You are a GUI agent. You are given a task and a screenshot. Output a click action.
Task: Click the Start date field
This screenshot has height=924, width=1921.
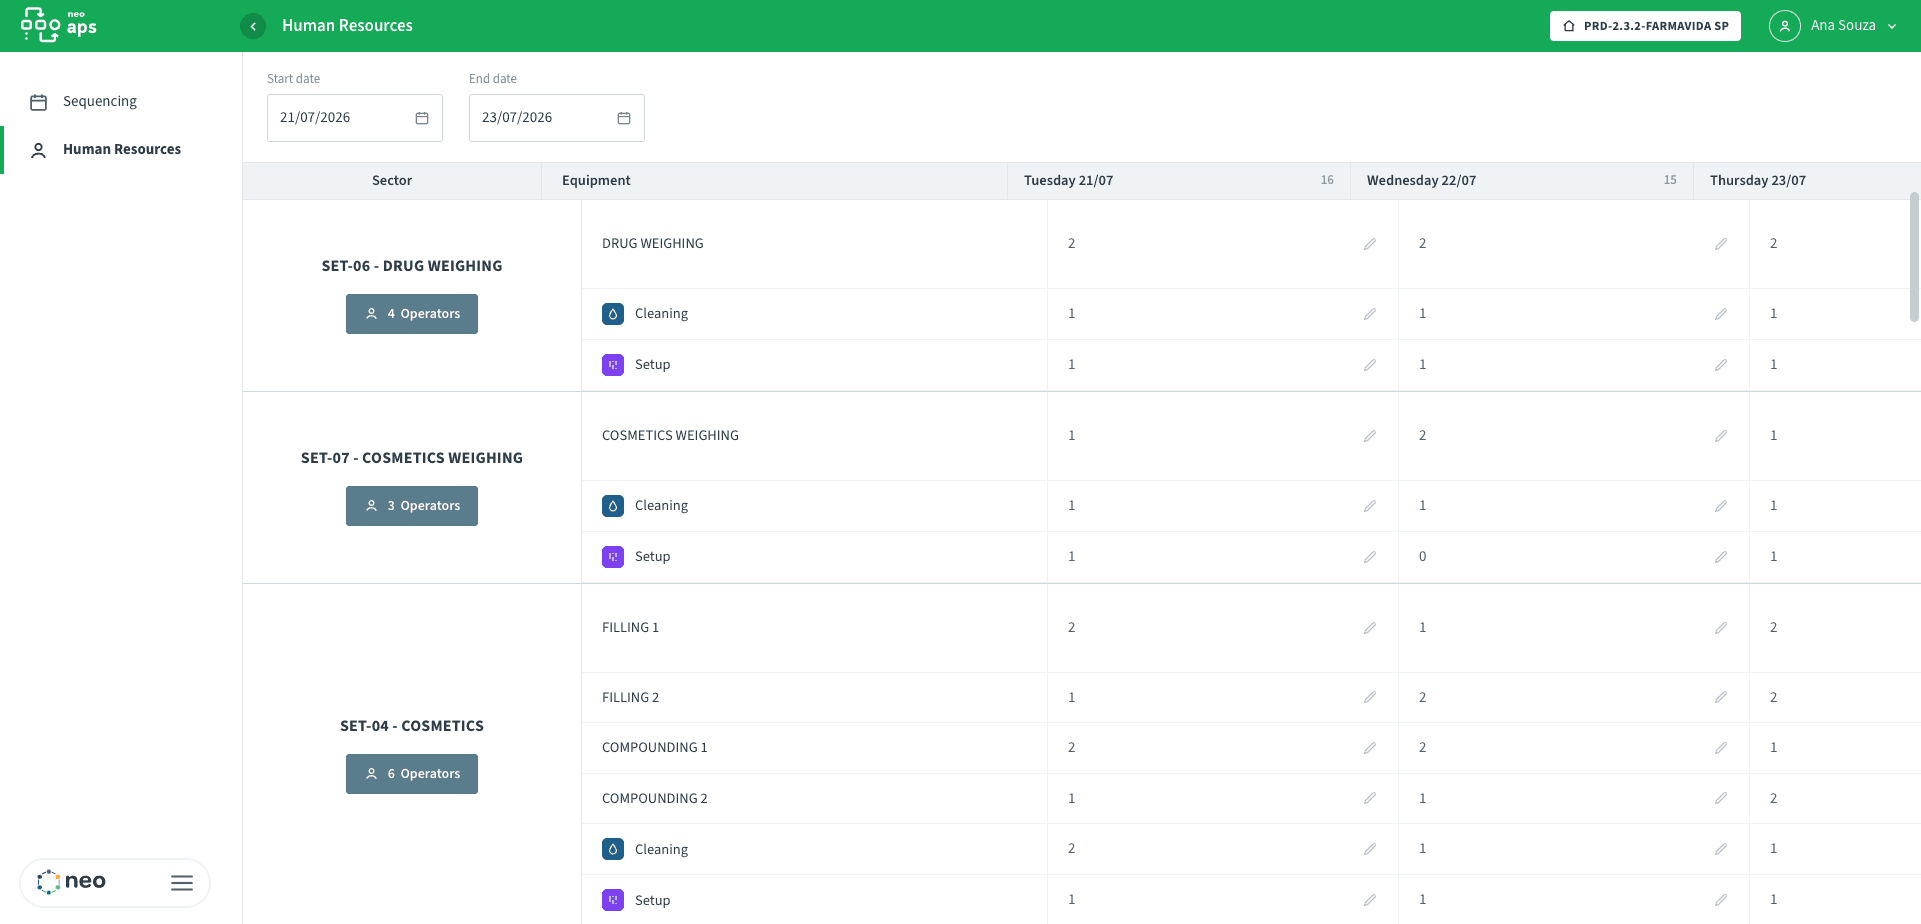click(x=354, y=118)
